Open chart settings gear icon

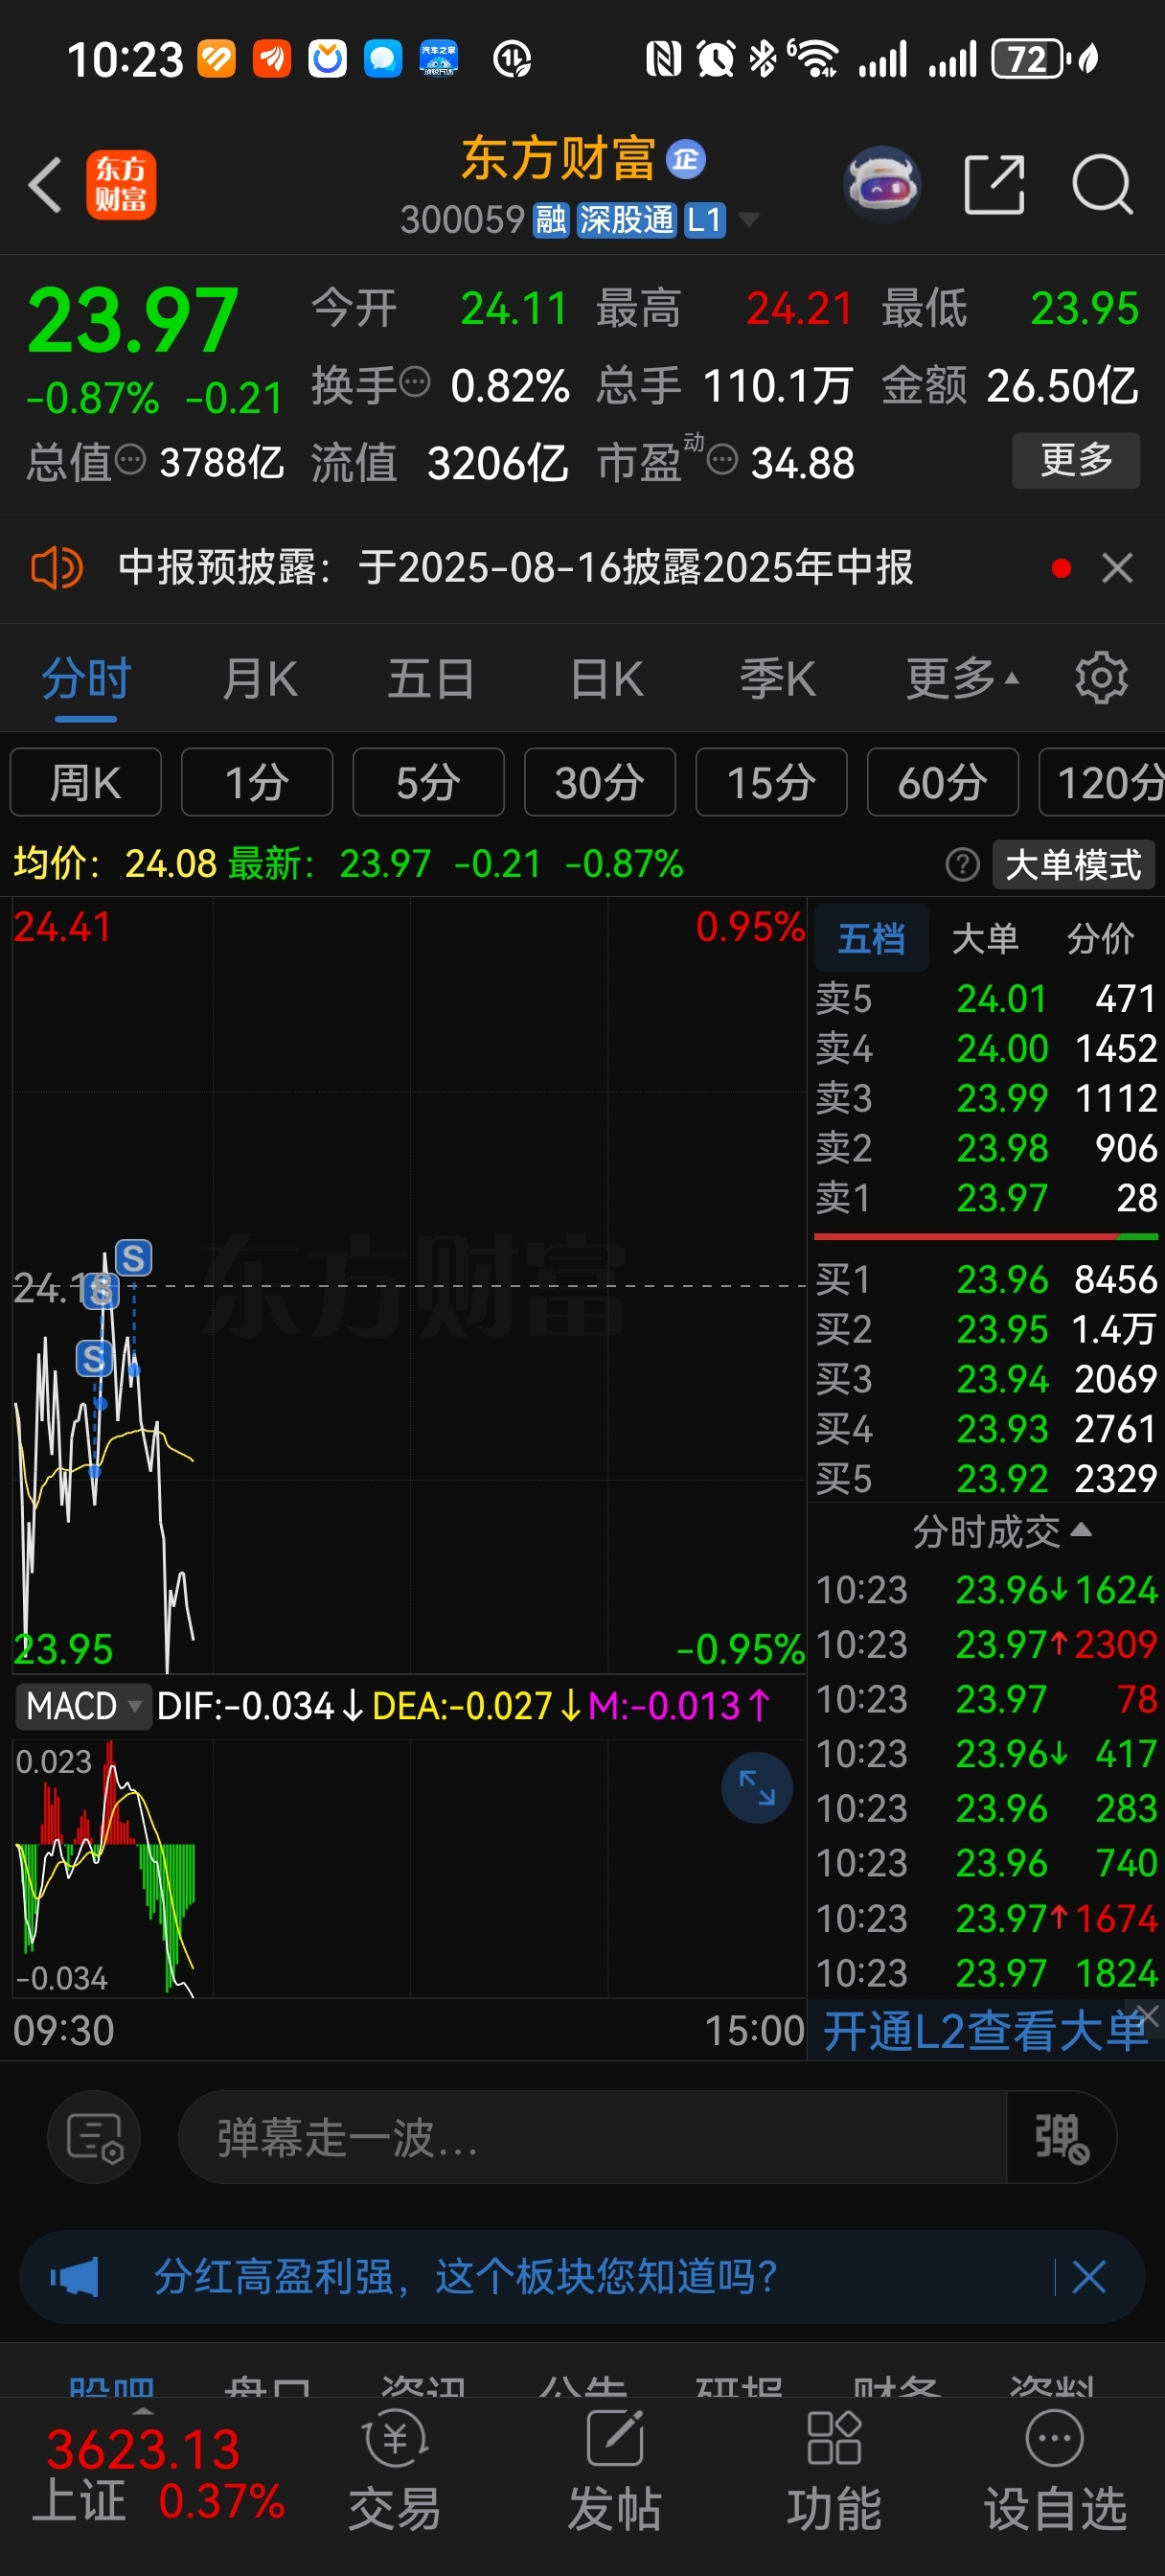pos(1101,679)
